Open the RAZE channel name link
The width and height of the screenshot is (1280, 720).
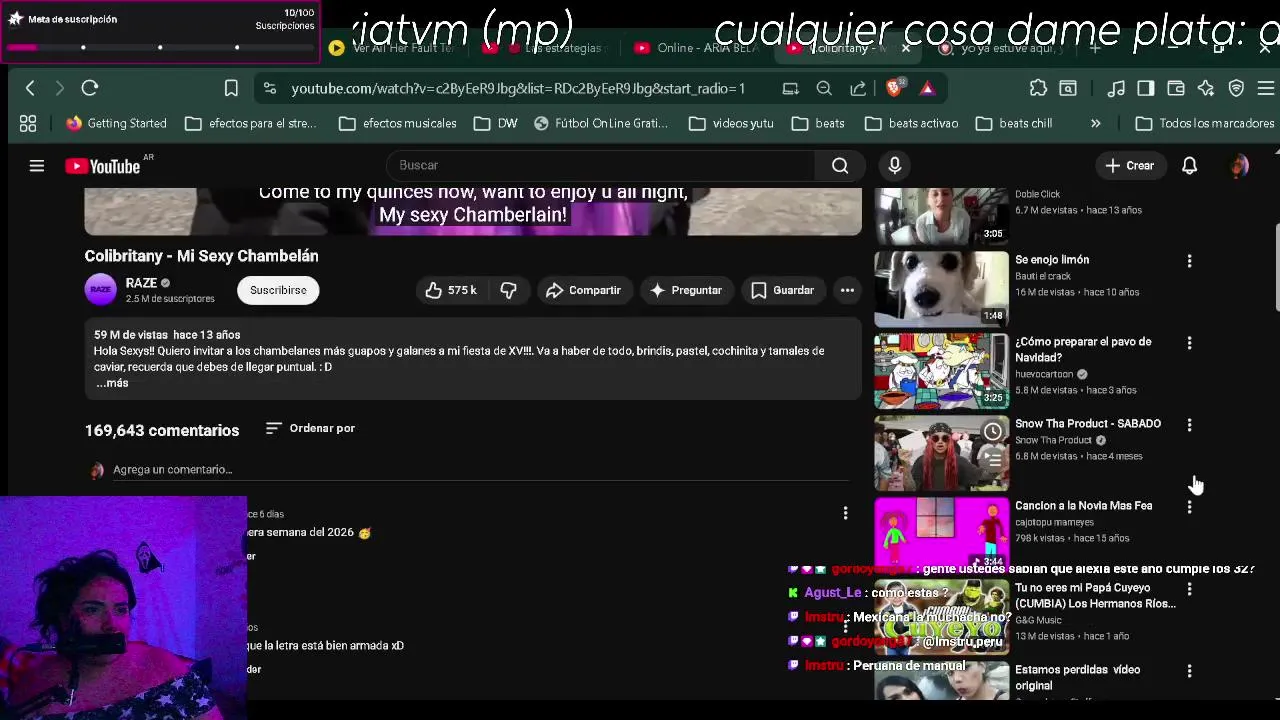(141, 283)
